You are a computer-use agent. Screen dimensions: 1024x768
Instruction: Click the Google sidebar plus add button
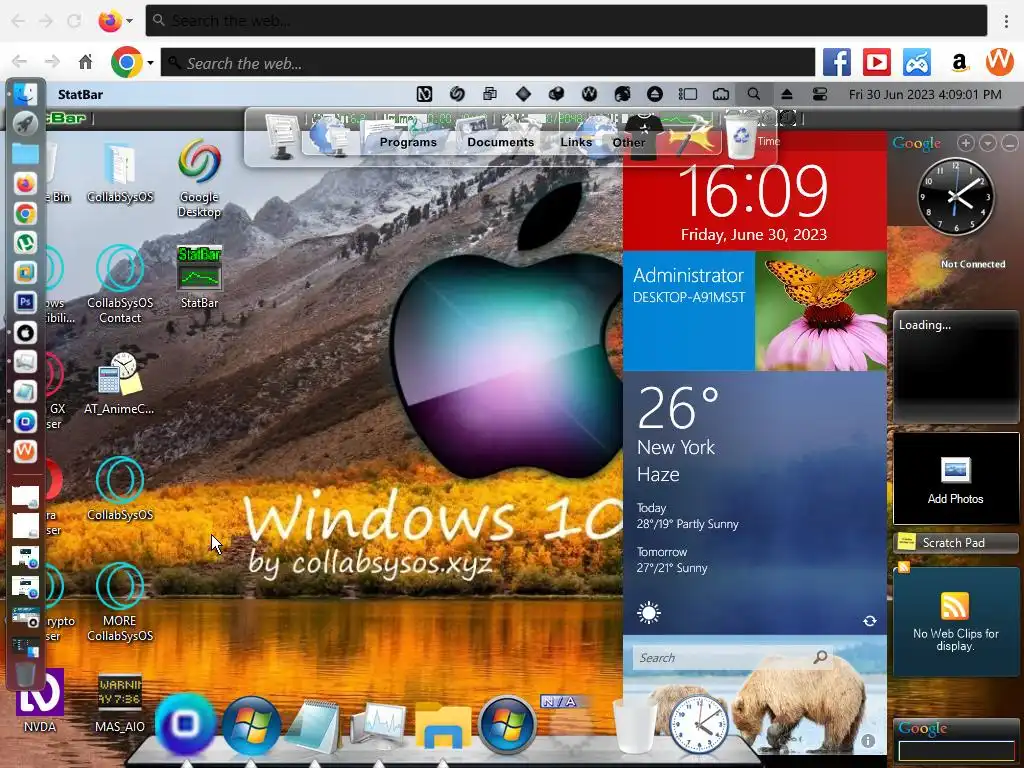[x=966, y=143]
